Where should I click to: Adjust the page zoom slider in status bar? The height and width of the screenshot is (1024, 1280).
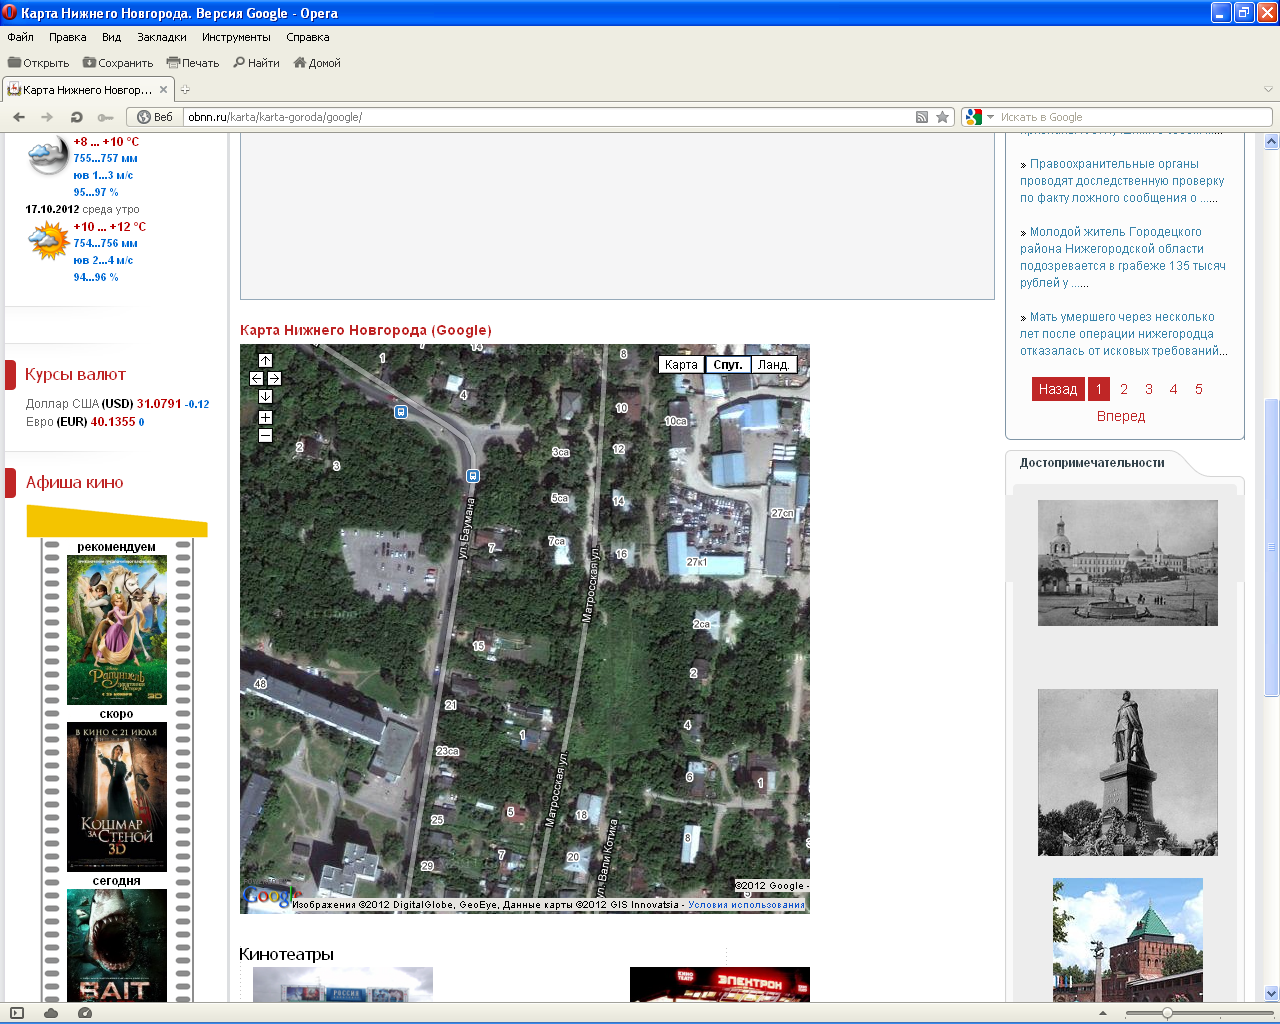click(1167, 1013)
